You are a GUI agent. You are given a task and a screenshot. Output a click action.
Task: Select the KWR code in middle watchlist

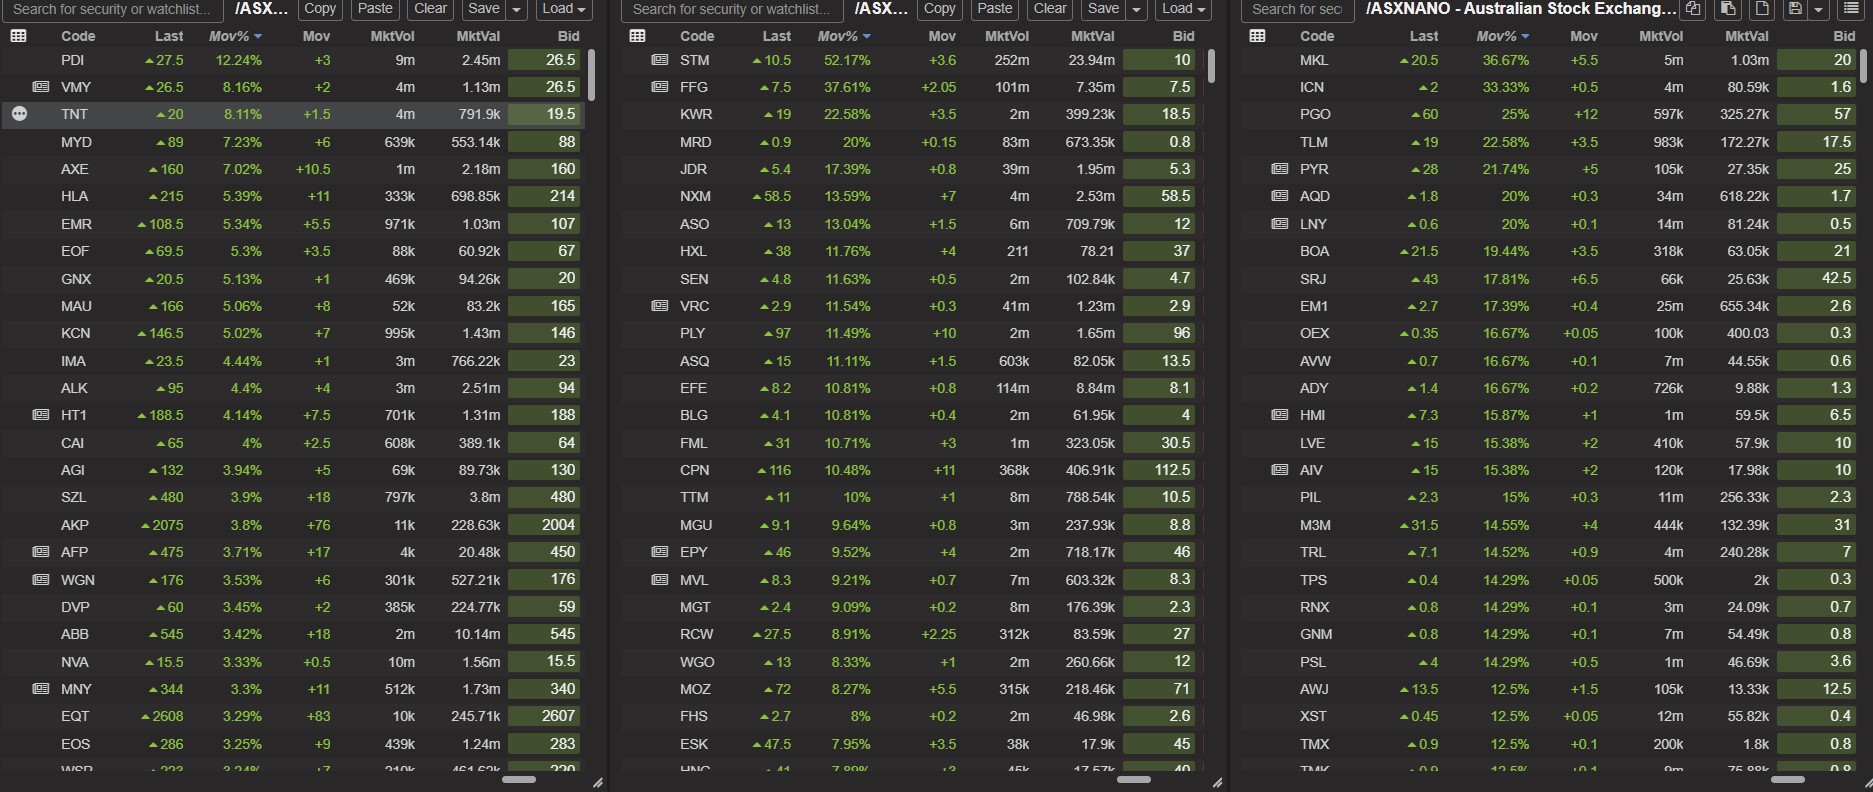pyautogui.click(x=696, y=114)
